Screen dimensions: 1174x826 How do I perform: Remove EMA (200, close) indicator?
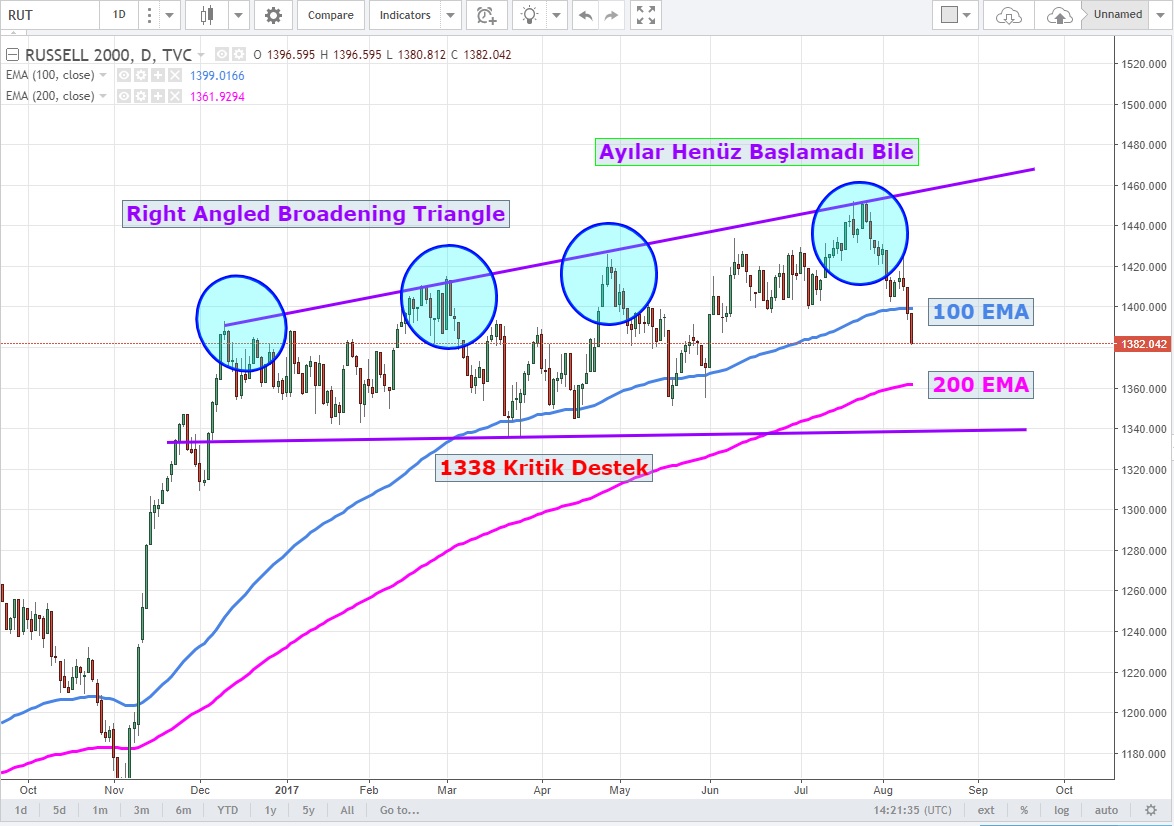[x=174, y=96]
